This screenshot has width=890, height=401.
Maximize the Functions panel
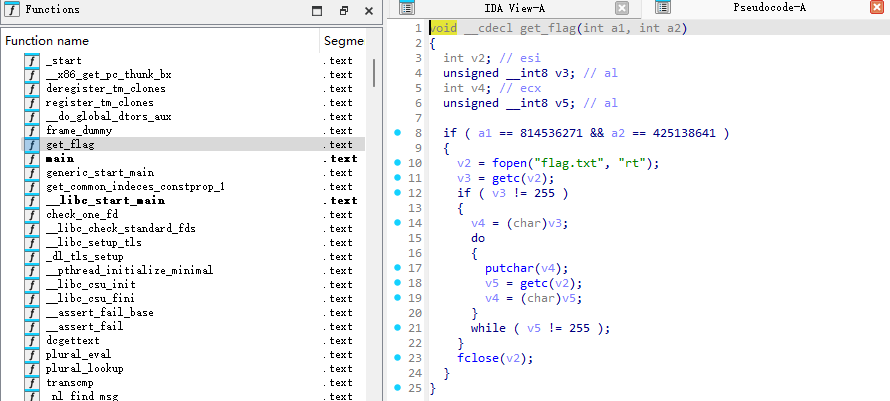click(x=317, y=11)
